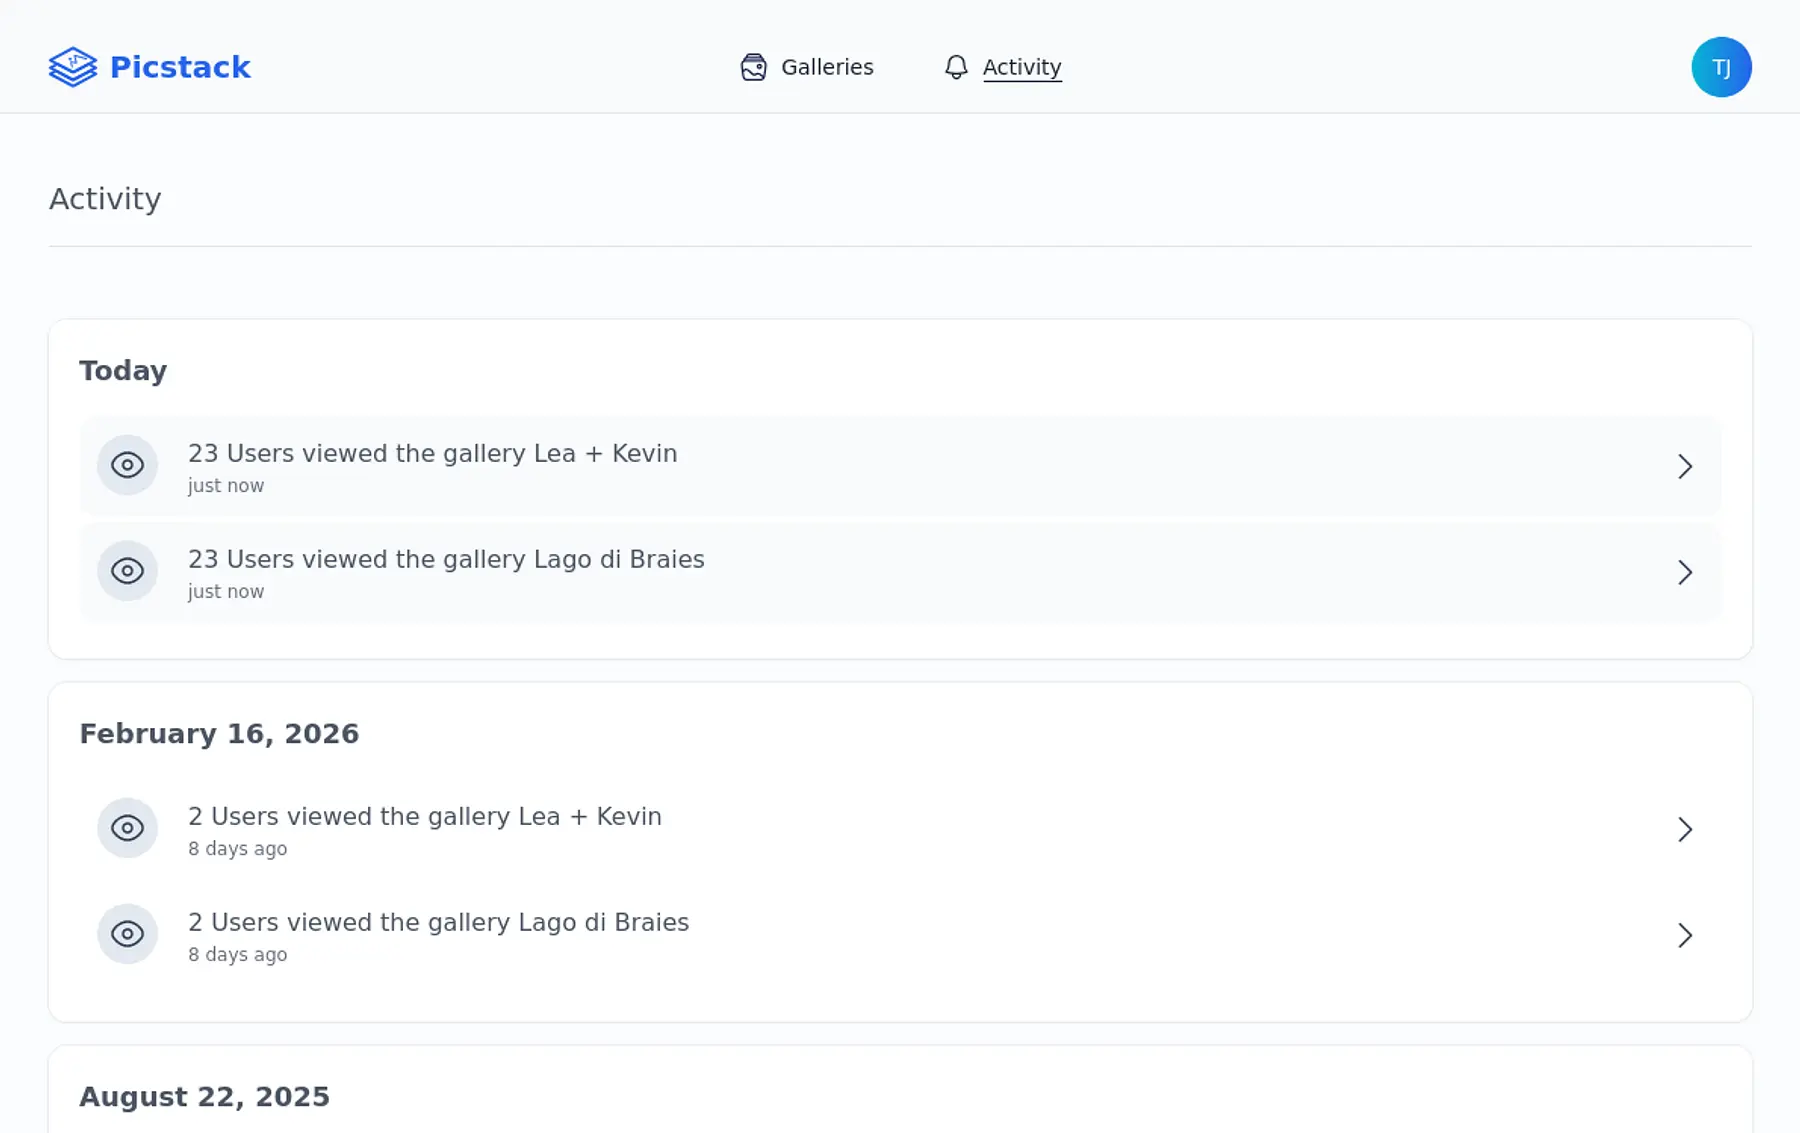The height and width of the screenshot is (1133, 1800).
Task: Click the 2 Users viewed Lago di Braies entry
Action: point(438,922)
